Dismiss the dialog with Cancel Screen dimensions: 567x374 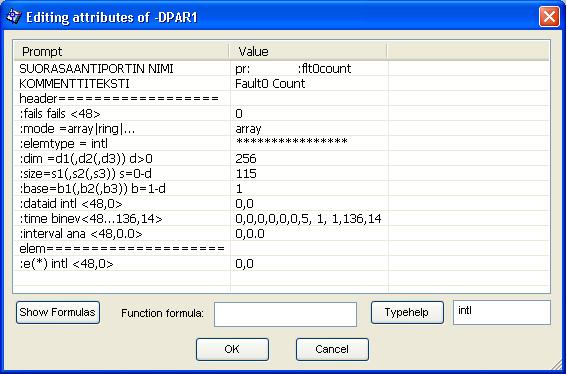coord(332,349)
